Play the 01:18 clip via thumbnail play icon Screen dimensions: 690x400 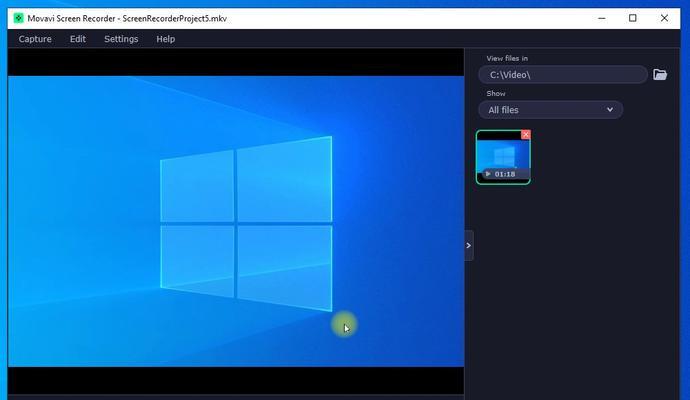click(x=488, y=174)
